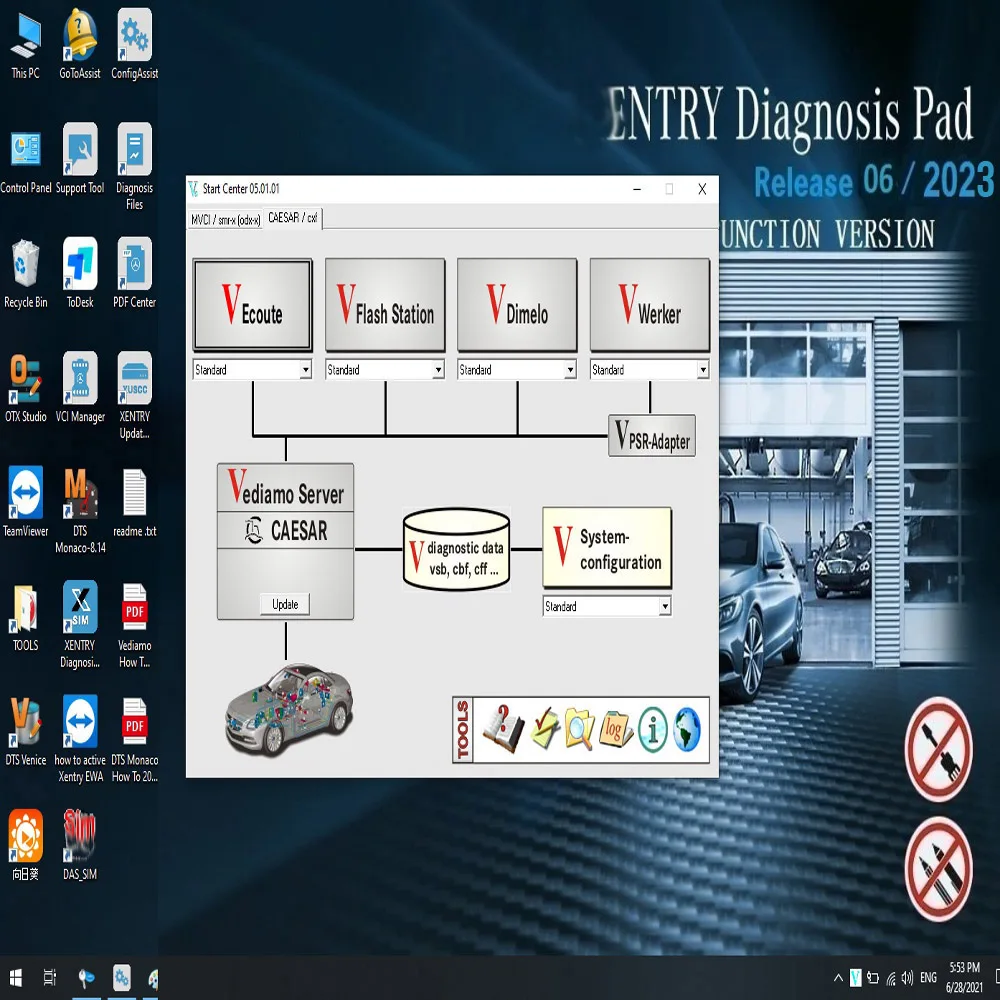This screenshot has height=1000, width=1000.
Task: Open the volume control in tray
Action: tap(907, 978)
